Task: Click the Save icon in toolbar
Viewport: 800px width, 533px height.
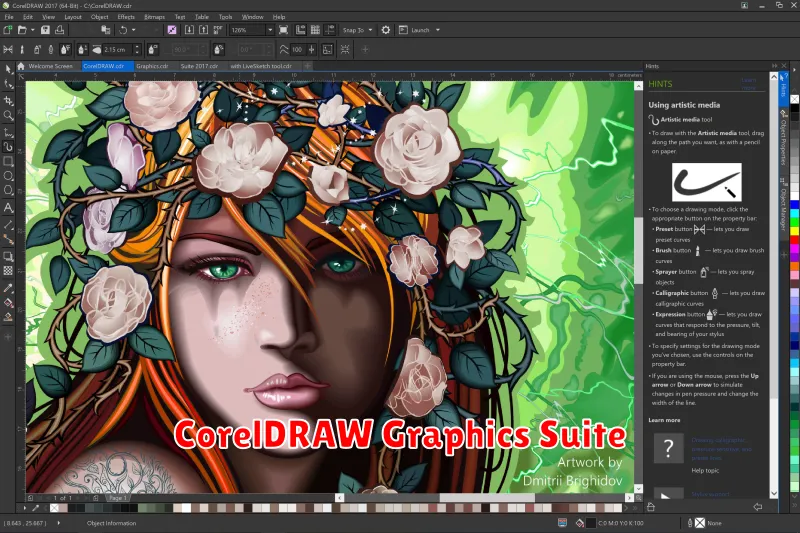Action: [x=45, y=30]
